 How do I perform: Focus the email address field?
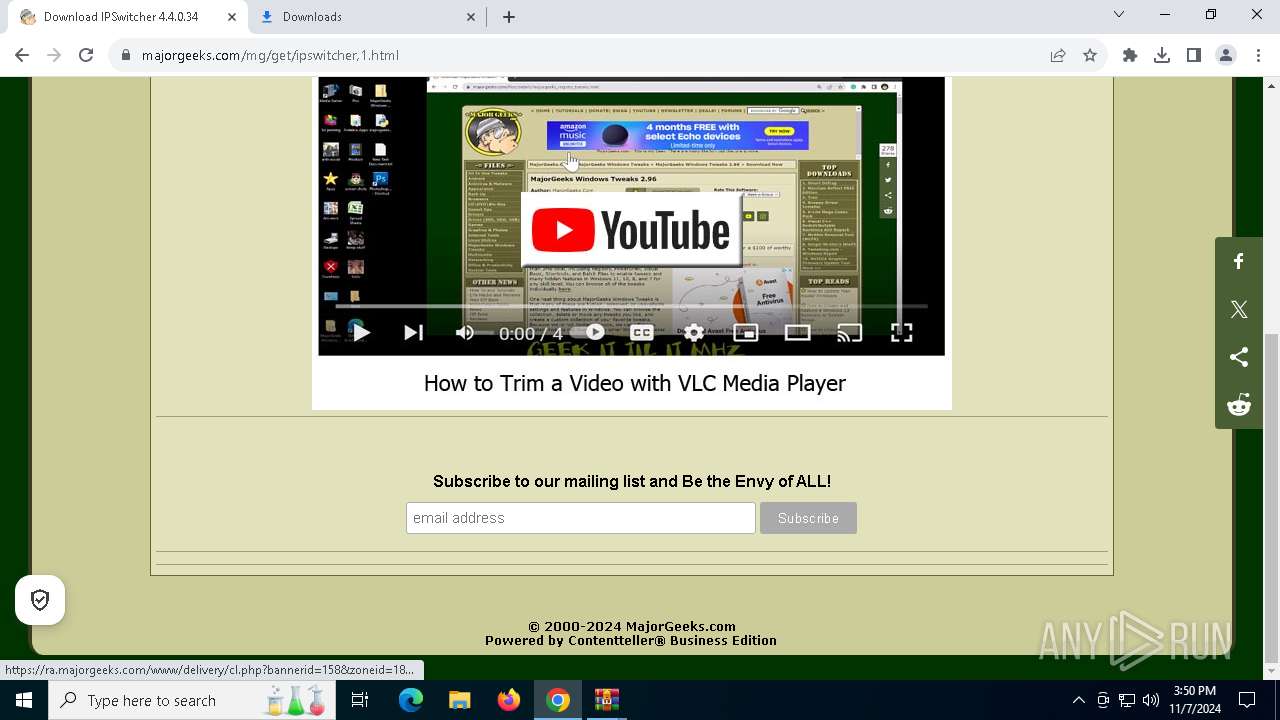click(580, 518)
